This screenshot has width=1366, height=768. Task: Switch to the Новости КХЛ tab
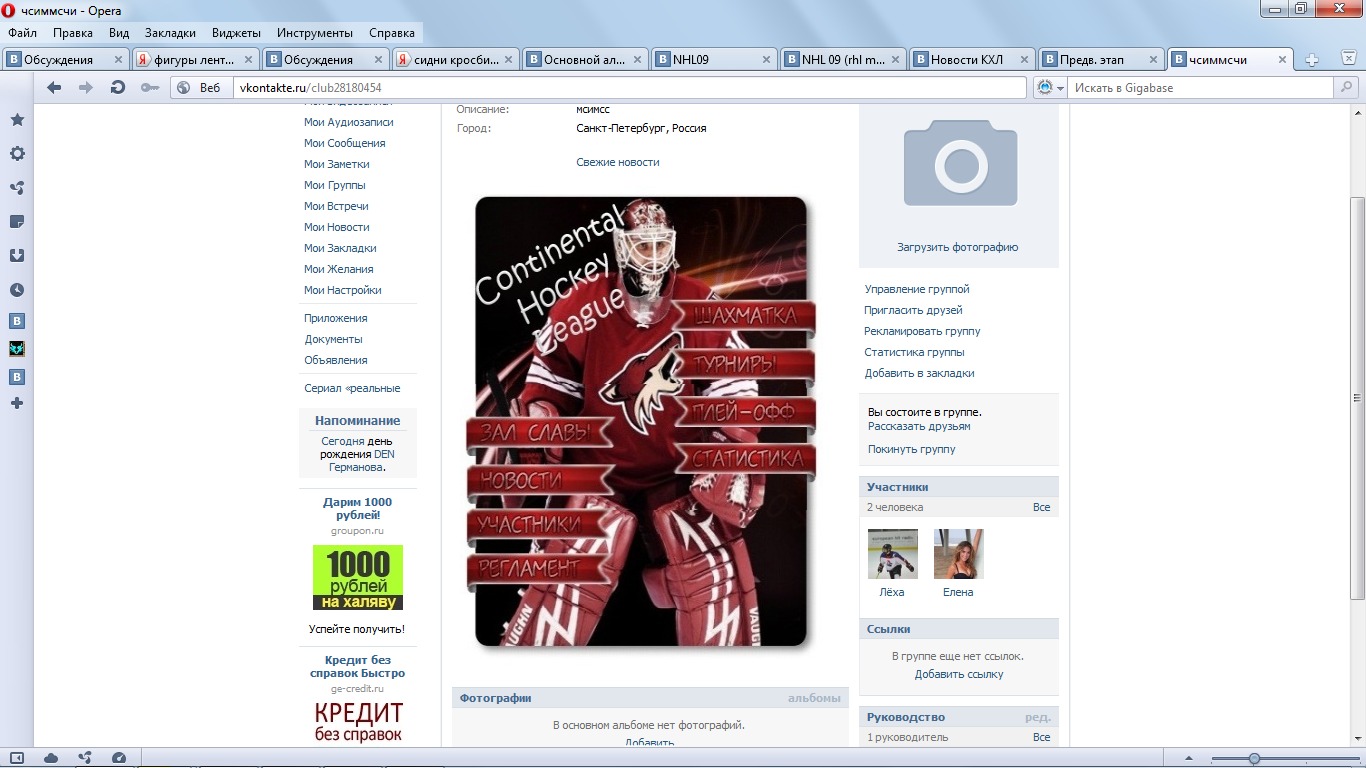pyautogui.click(x=971, y=60)
